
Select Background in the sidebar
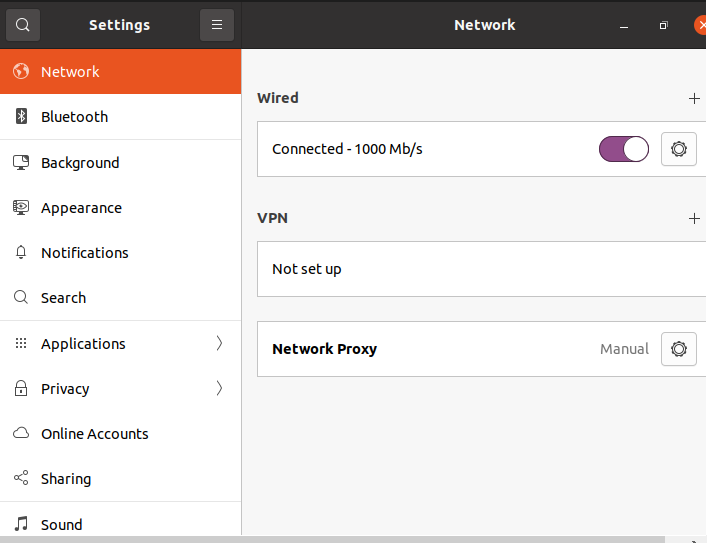tap(80, 163)
